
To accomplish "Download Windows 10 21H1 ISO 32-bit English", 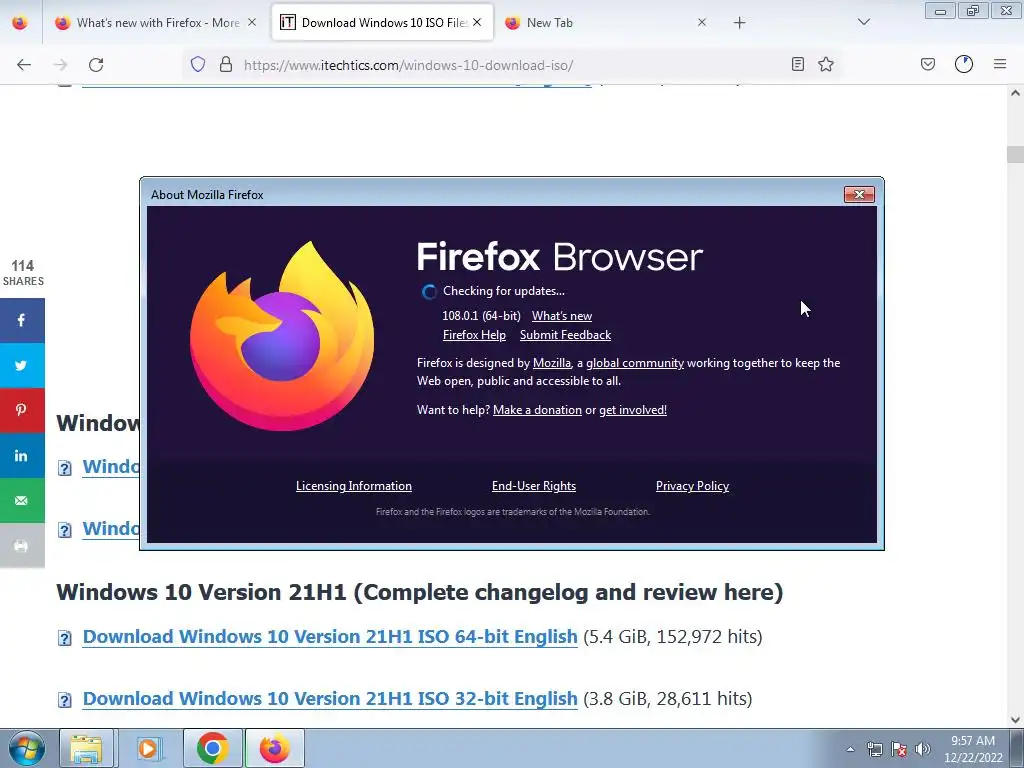I will pos(330,699).
